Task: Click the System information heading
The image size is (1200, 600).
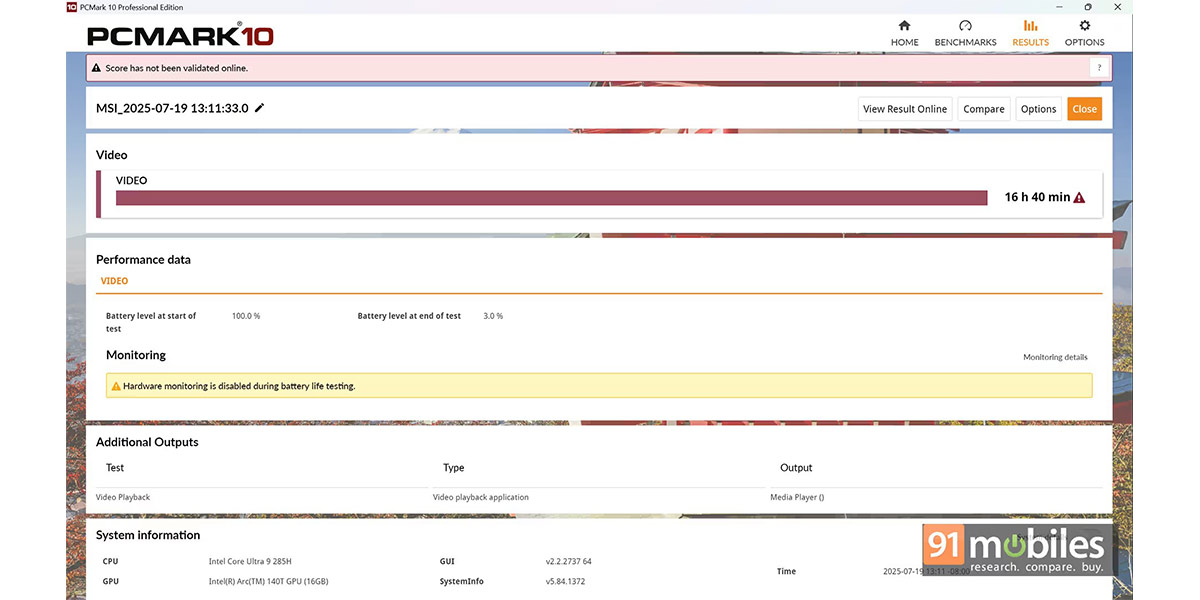Action: click(x=148, y=535)
